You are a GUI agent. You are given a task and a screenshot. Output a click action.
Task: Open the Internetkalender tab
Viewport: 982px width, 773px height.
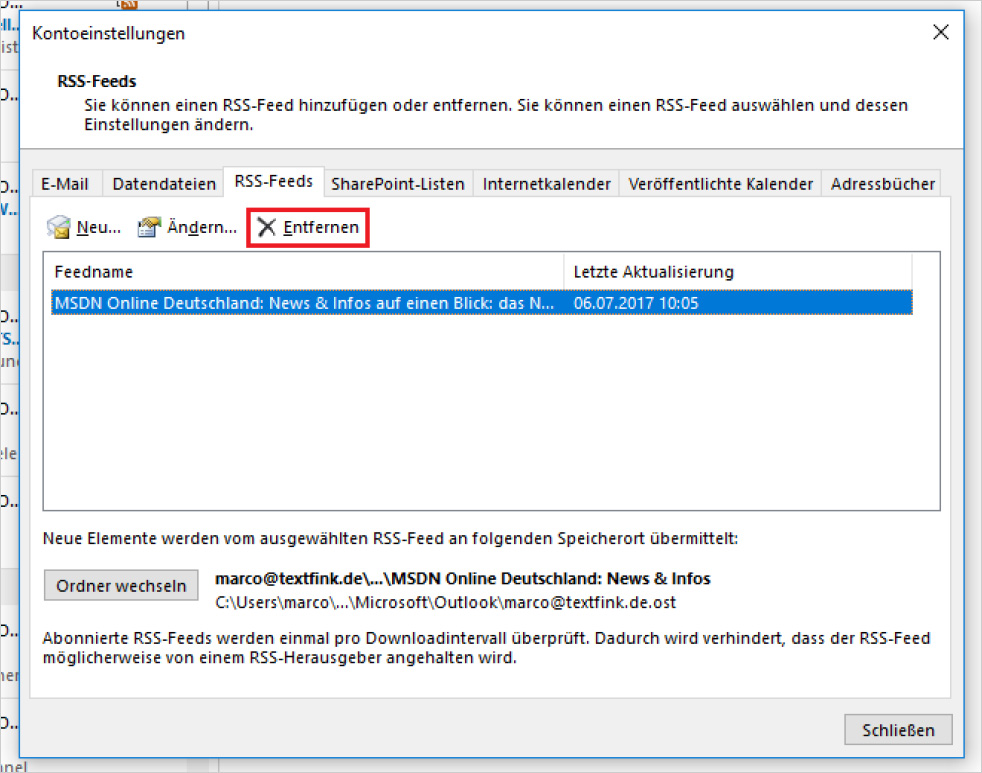(x=546, y=184)
